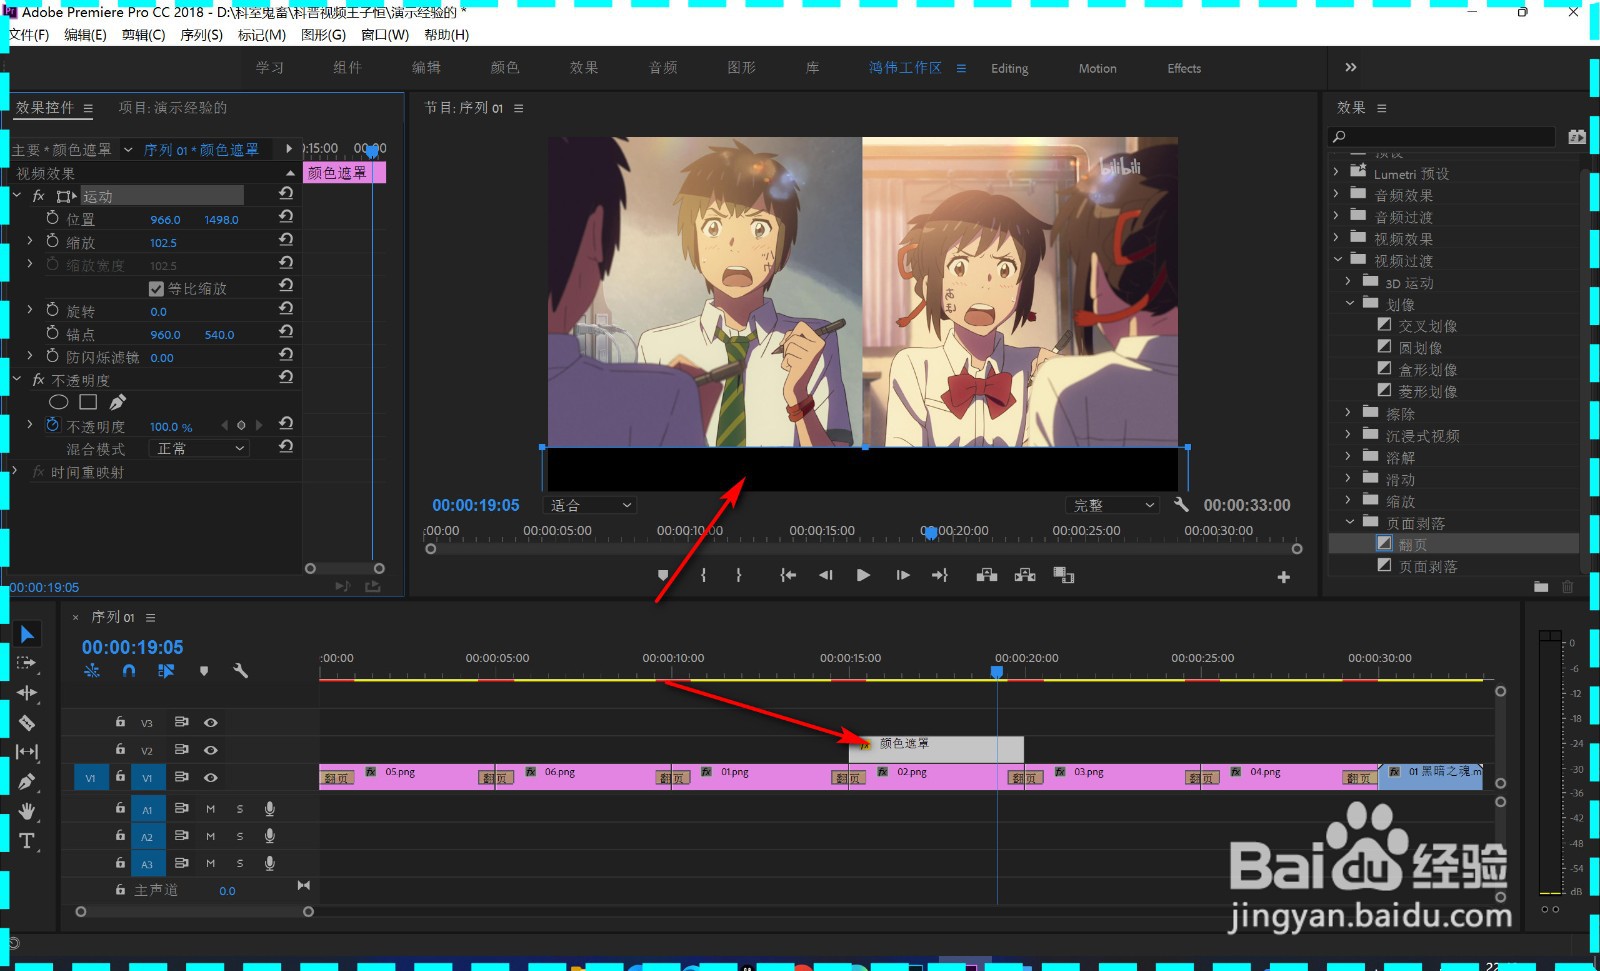
Task: Select the Selection tool arrow
Action: tap(27, 634)
